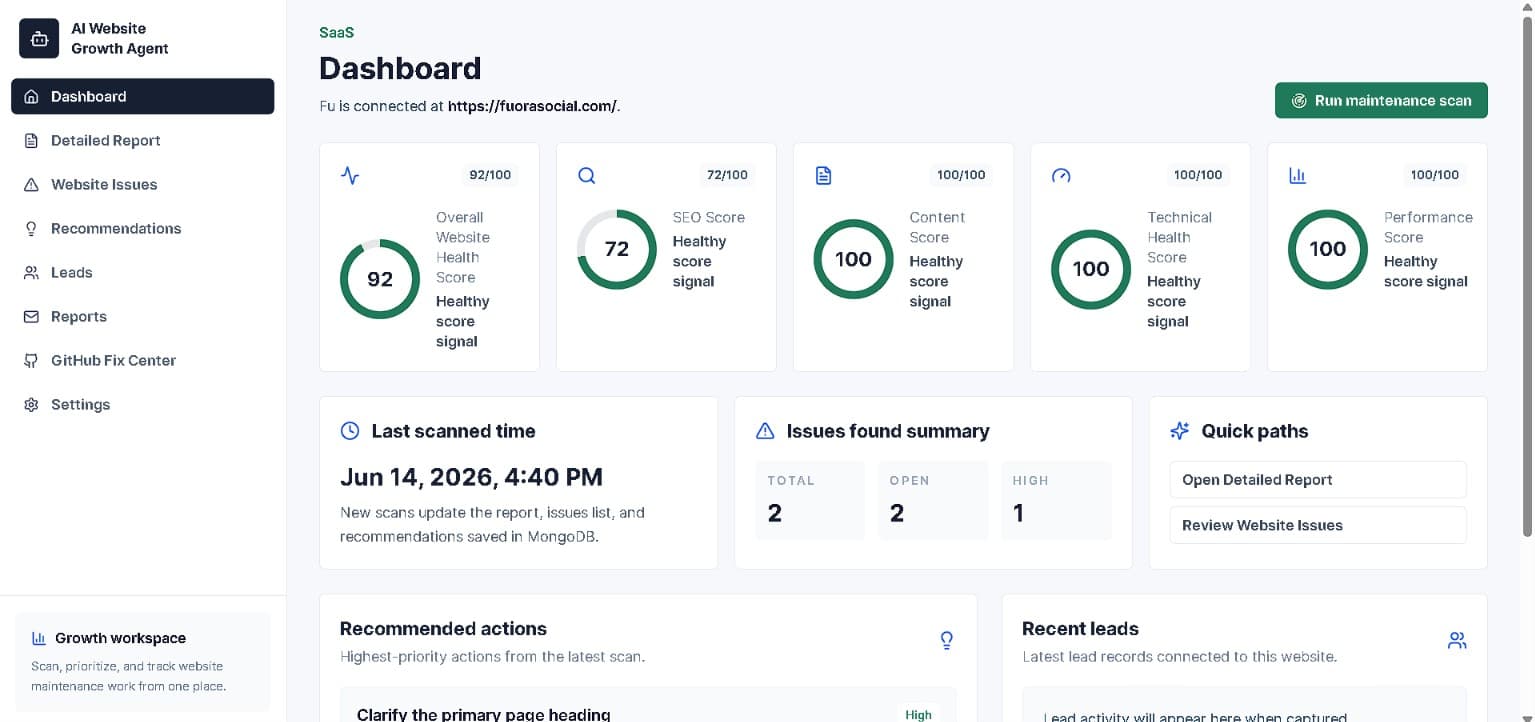Image resolution: width=1535 pixels, height=722 pixels.
Task: Open GitHub Fix Center
Action: [143, 361]
